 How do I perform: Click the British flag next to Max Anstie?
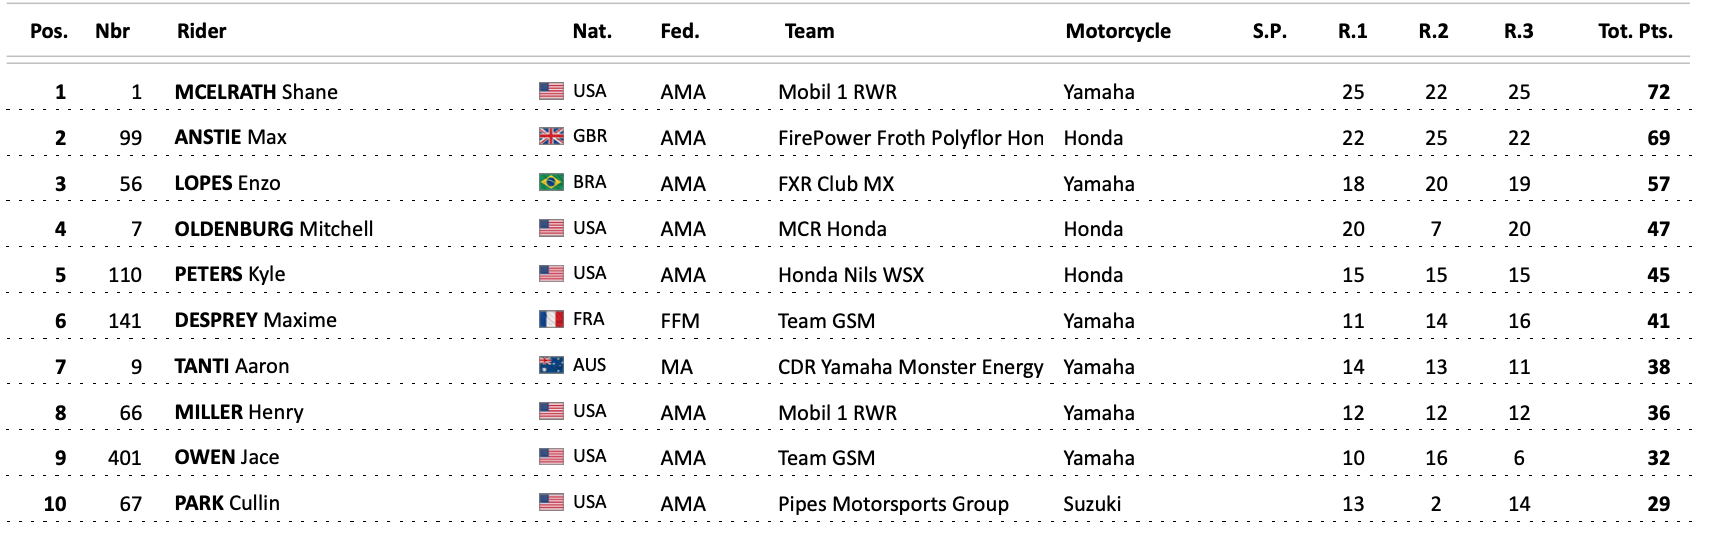pos(551,136)
